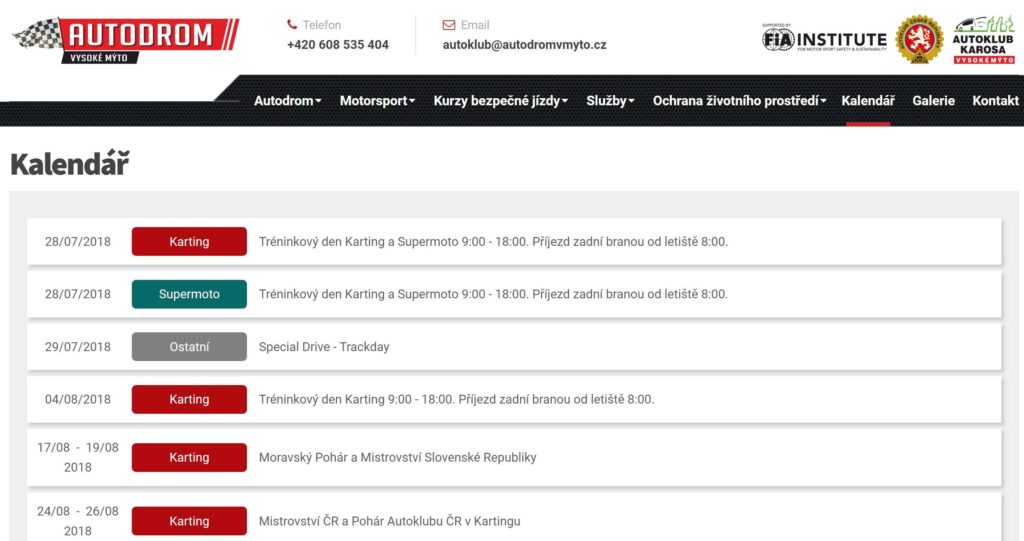Select the gray Ostatní category badge

[x=189, y=347]
